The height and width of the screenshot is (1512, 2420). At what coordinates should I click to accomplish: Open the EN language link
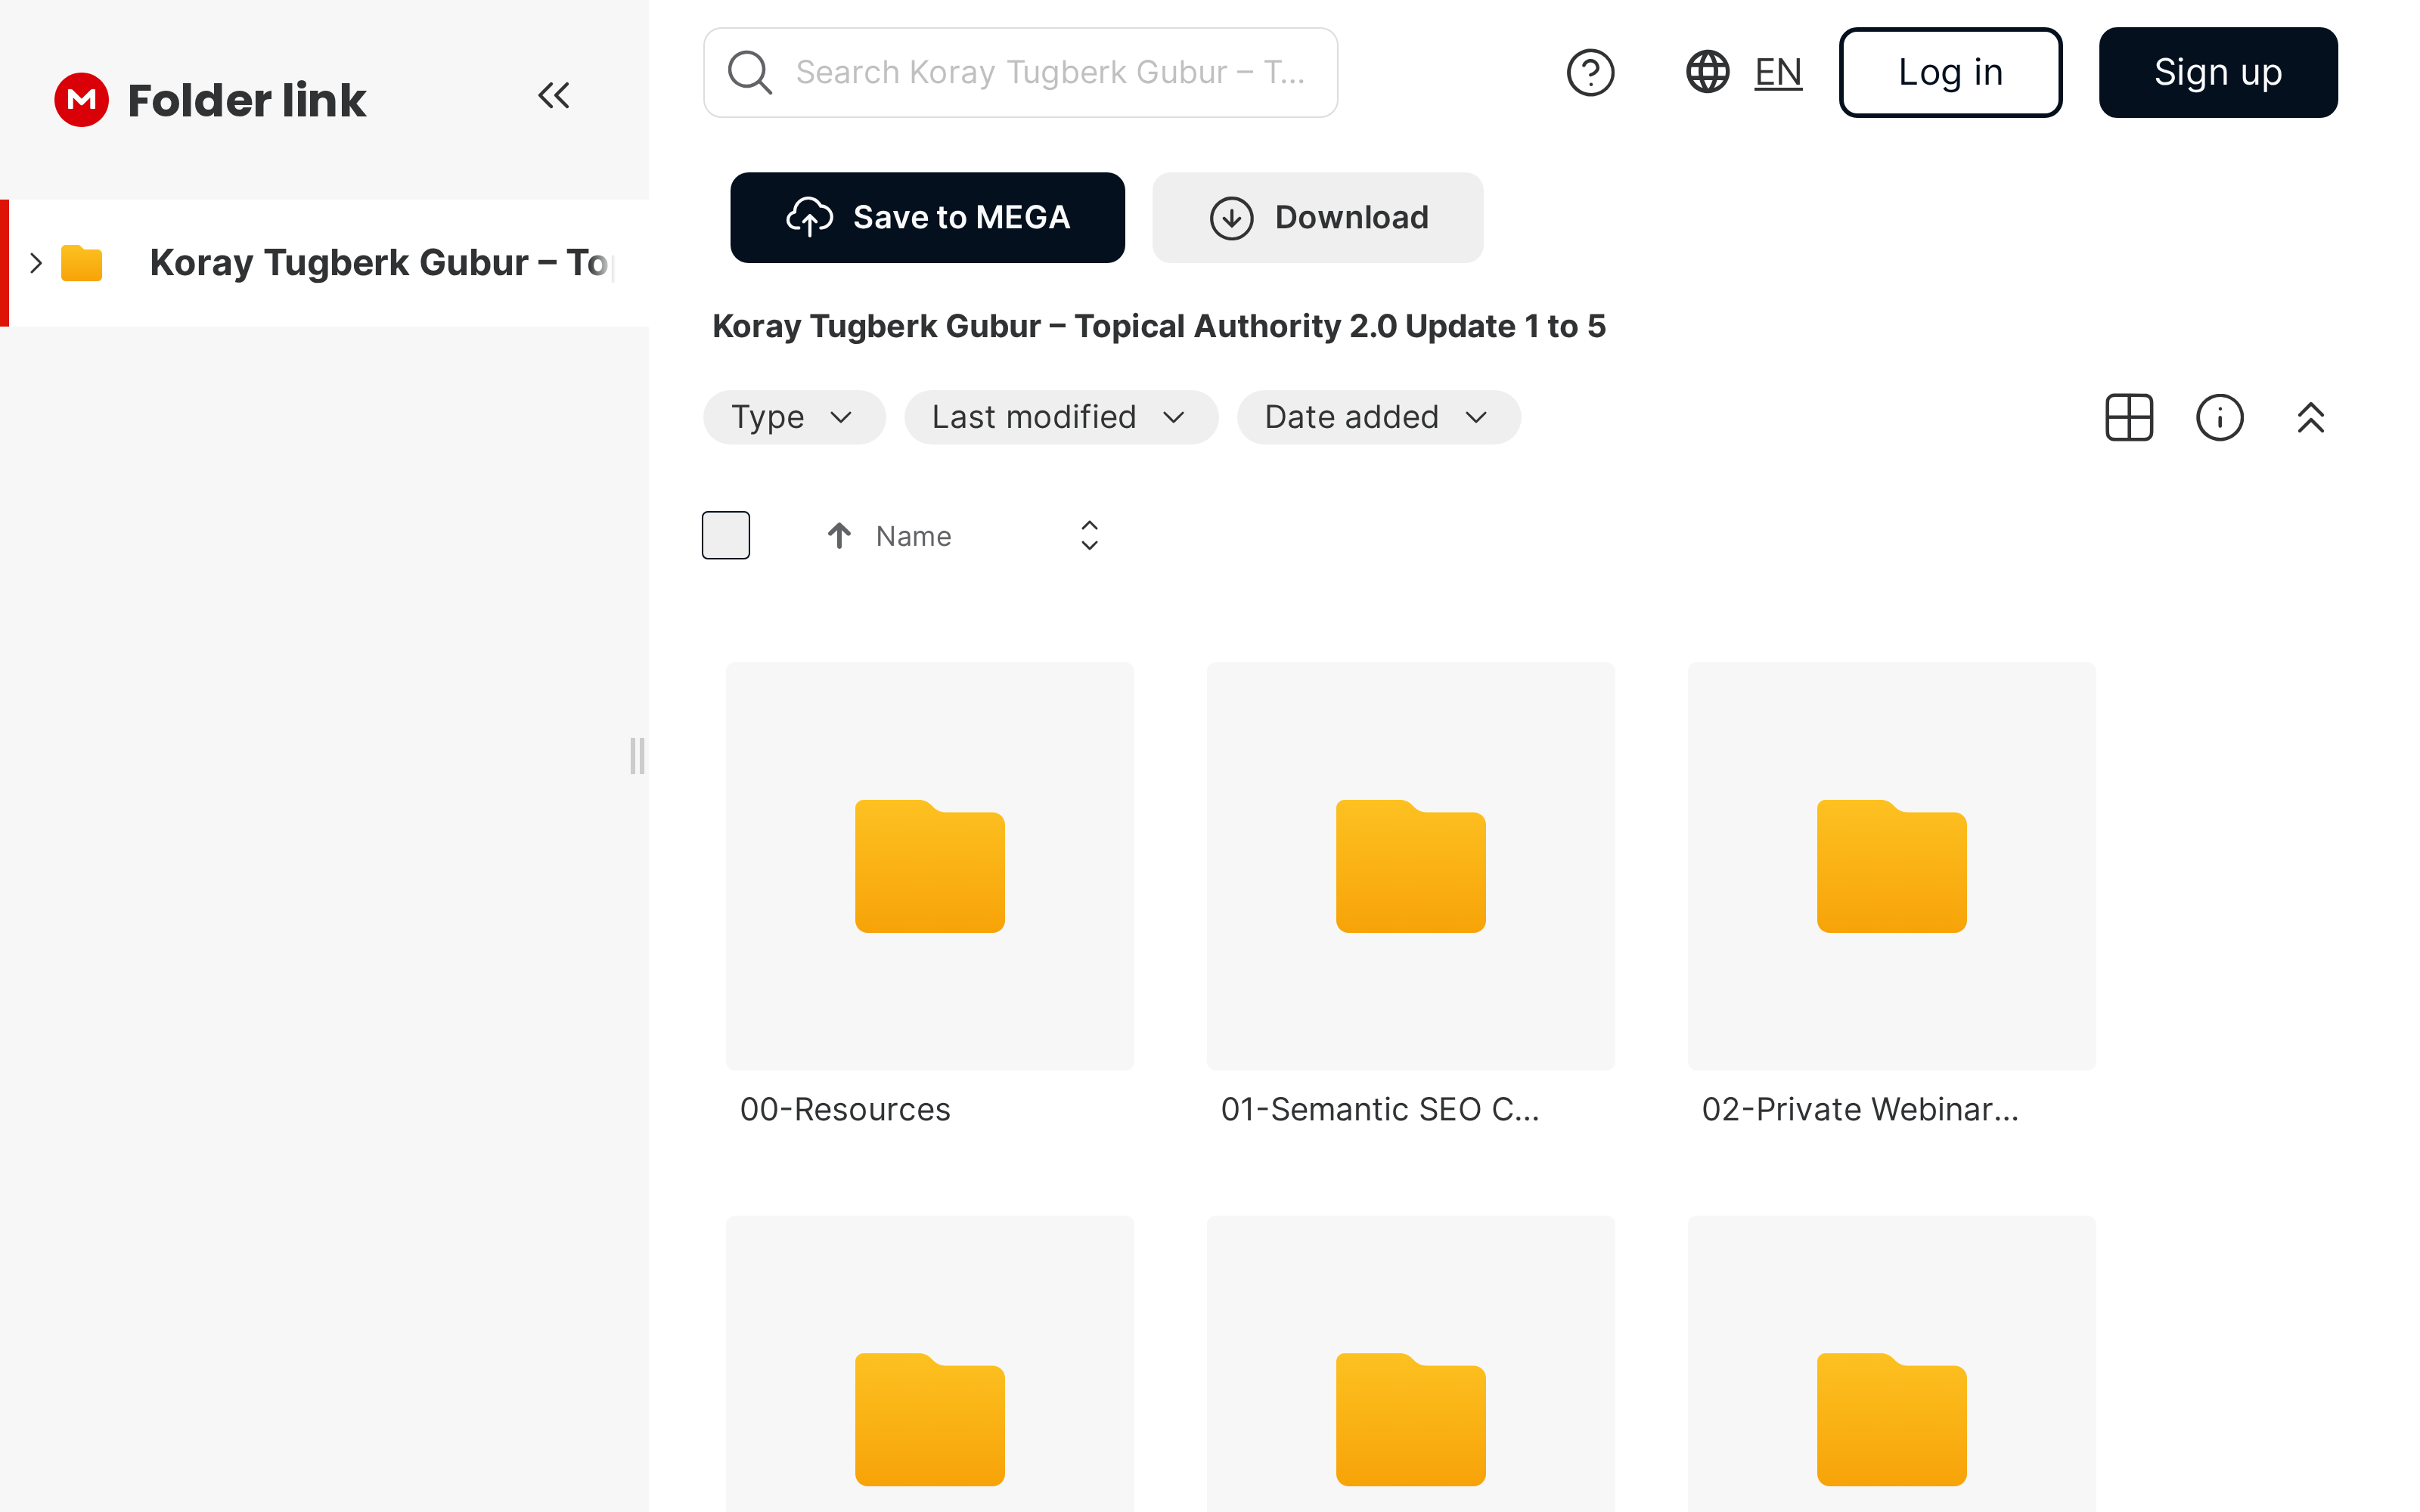(x=1778, y=72)
